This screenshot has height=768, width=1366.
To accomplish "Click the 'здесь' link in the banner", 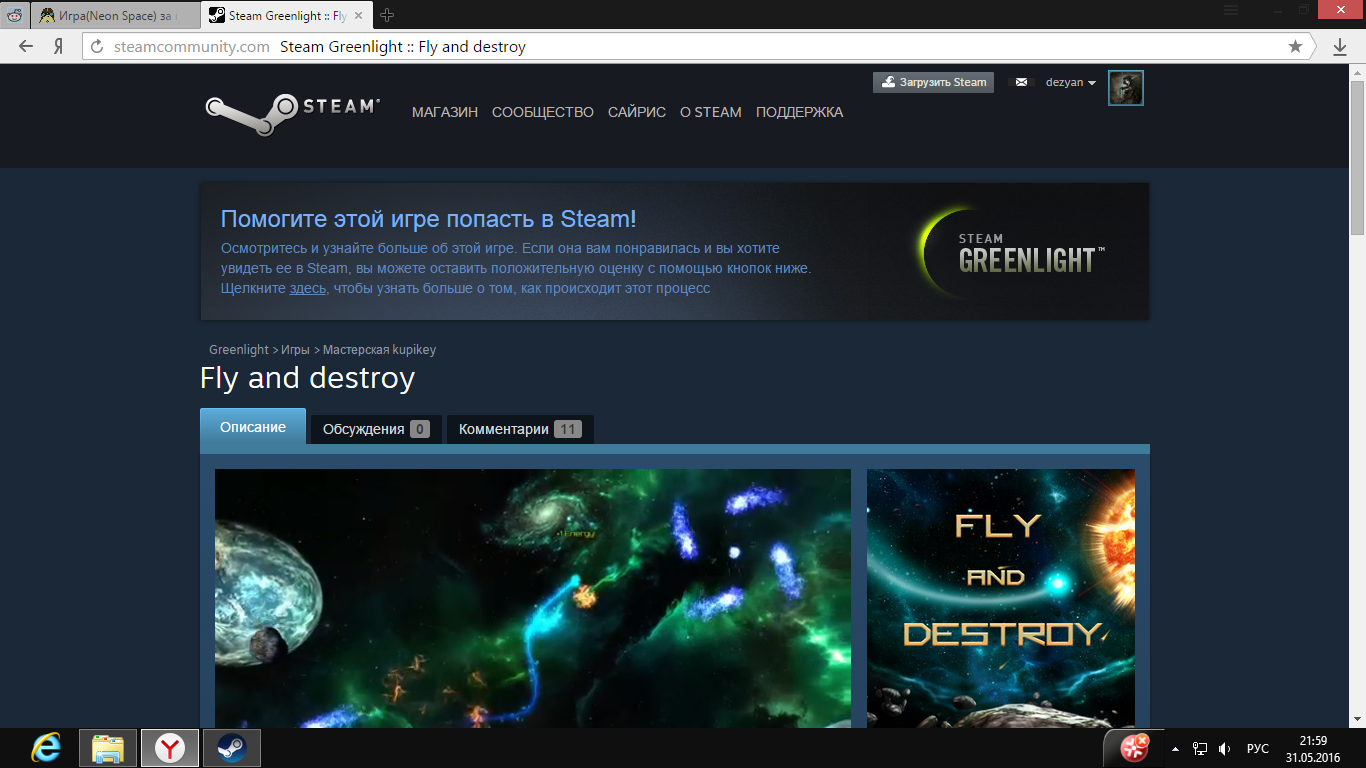I will coord(308,288).
